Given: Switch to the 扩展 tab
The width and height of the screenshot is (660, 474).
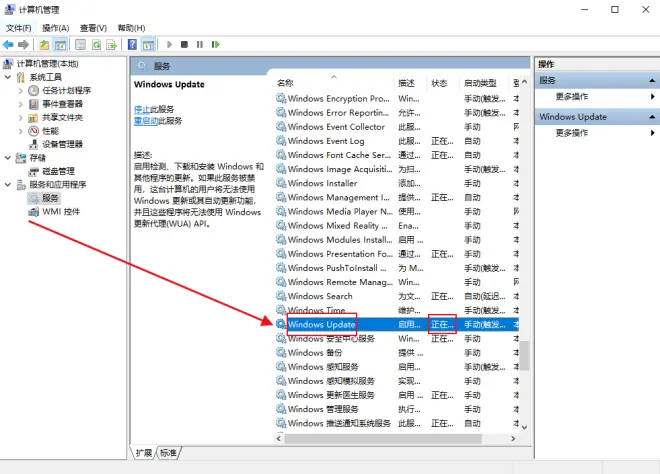Looking at the screenshot, I should point(144,453).
